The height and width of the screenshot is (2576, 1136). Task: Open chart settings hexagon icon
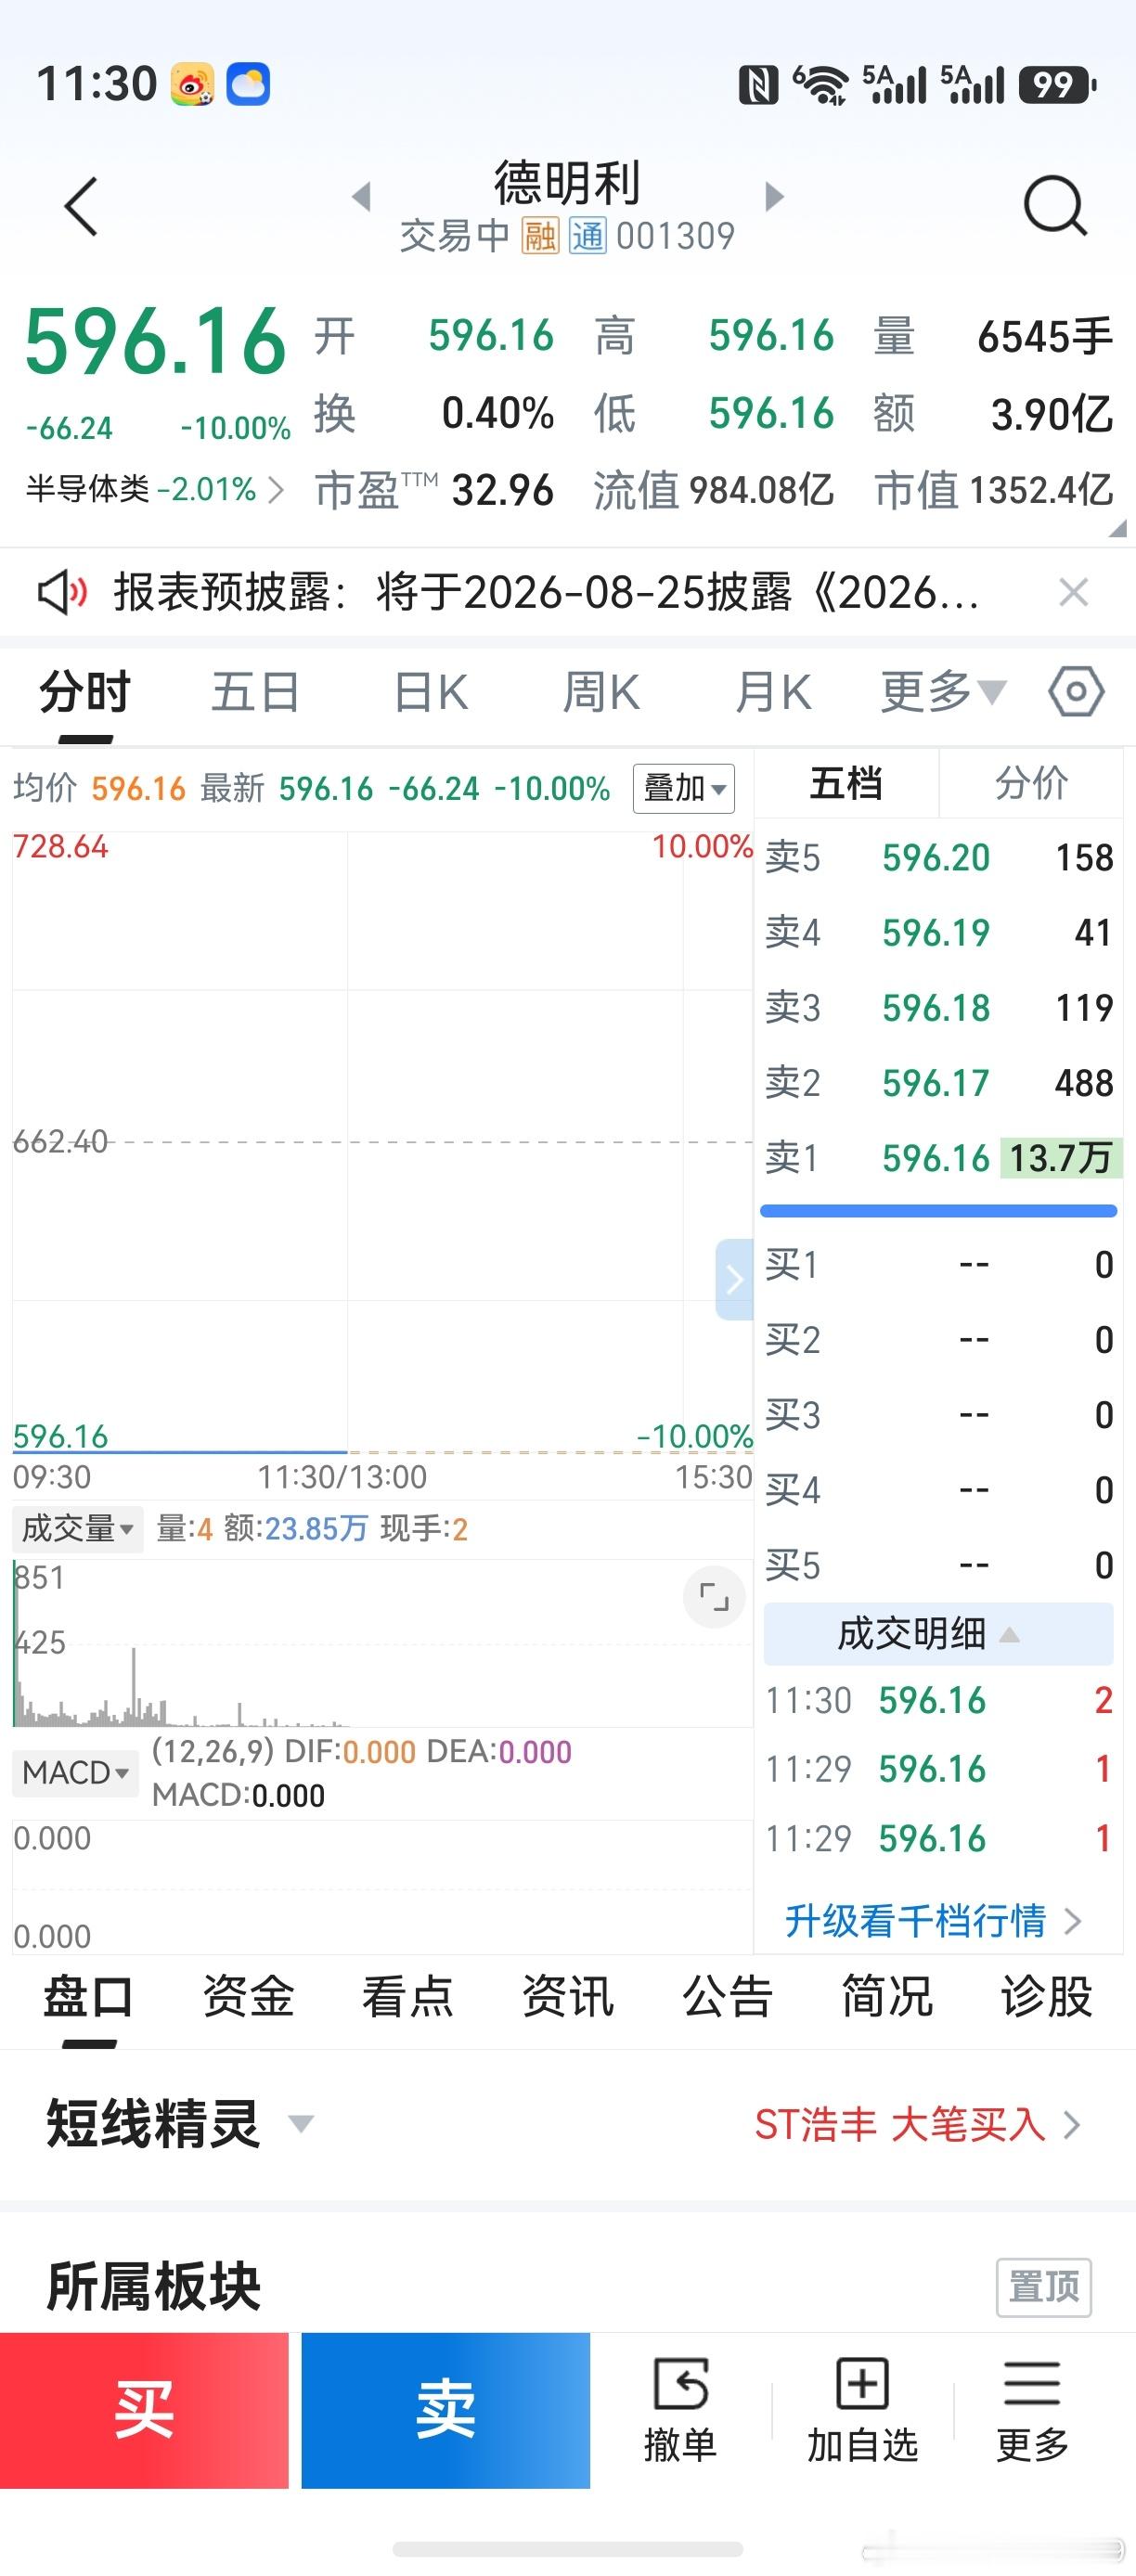click(1076, 691)
